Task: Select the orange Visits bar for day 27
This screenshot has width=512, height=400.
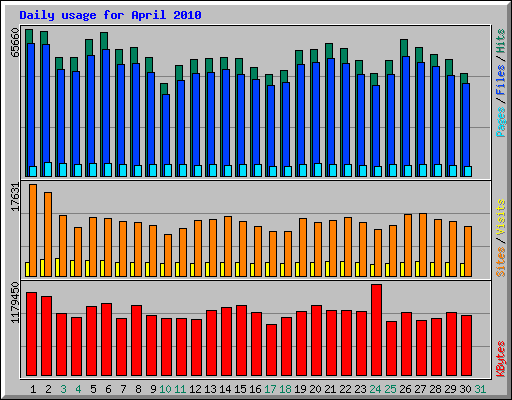Action: point(423,245)
